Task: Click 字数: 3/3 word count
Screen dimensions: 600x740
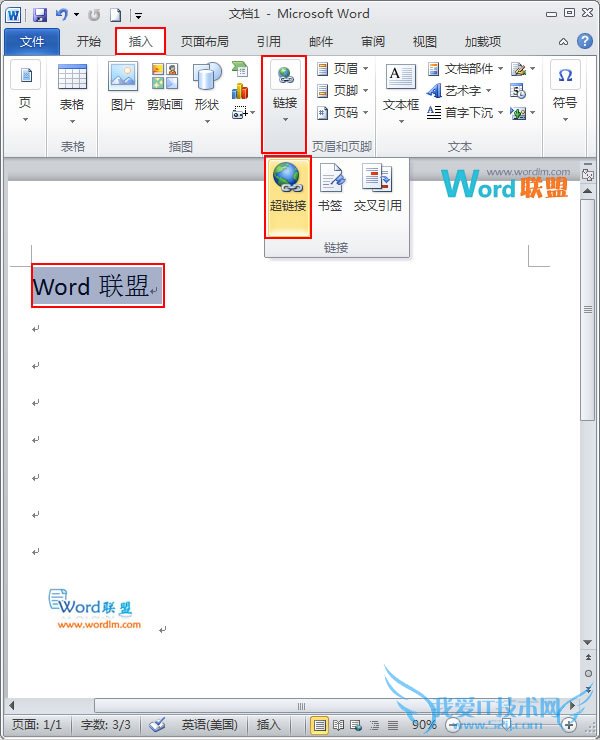Action: 105,724
